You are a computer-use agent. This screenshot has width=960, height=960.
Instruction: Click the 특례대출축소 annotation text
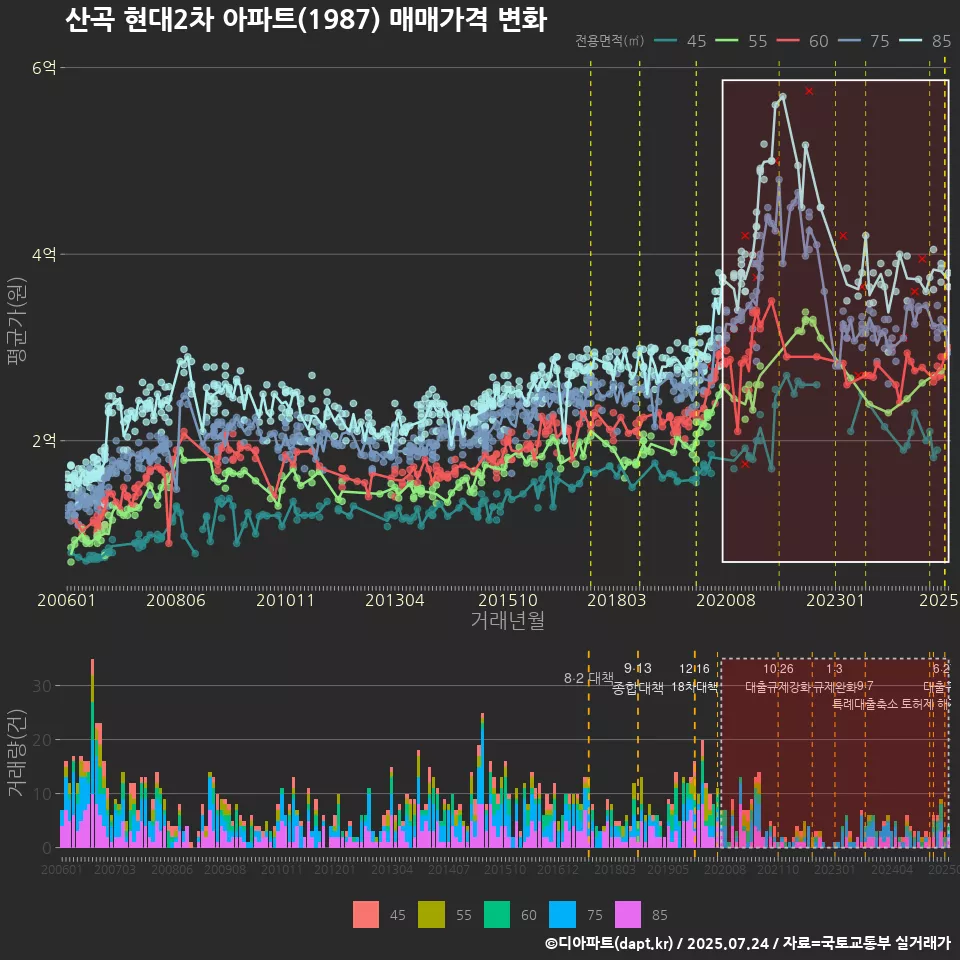pos(865,704)
